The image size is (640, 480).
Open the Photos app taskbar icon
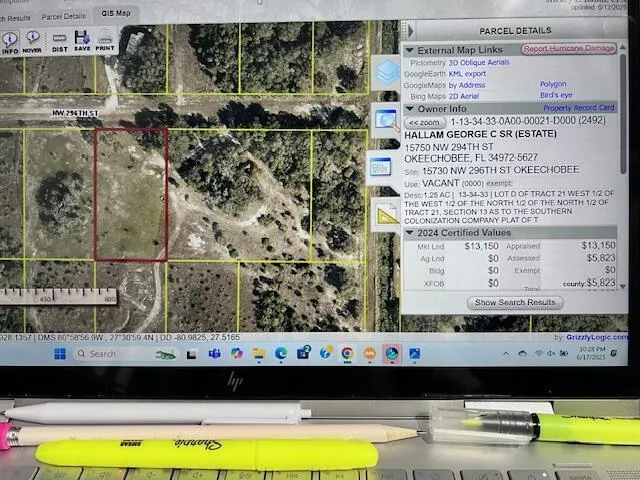coord(414,353)
